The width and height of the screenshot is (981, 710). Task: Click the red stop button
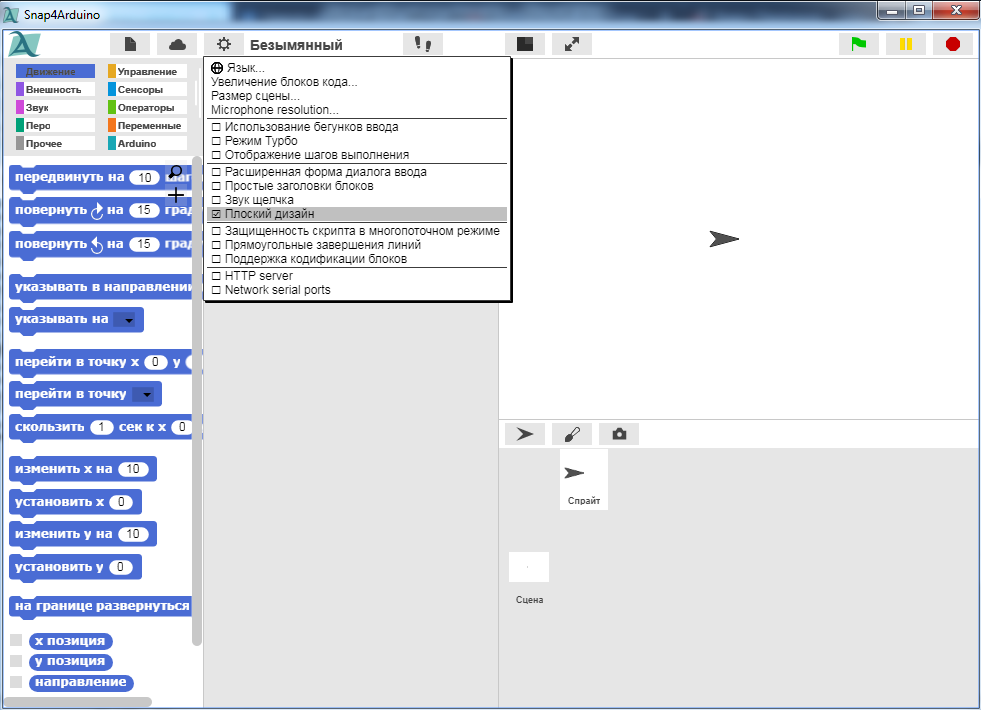pos(952,44)
